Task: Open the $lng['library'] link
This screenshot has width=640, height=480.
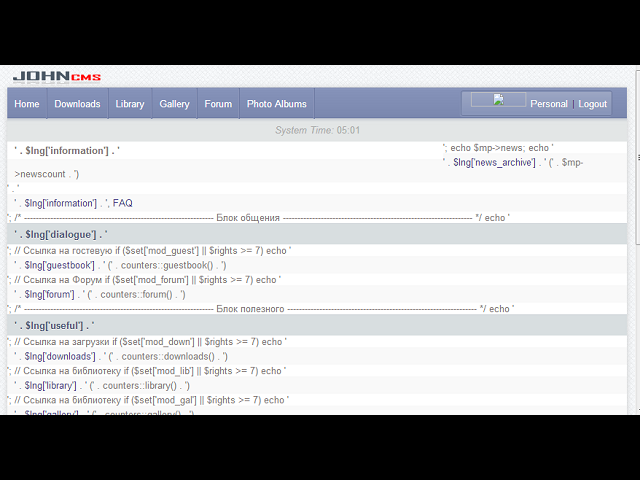Action: [x=51, y=386]
